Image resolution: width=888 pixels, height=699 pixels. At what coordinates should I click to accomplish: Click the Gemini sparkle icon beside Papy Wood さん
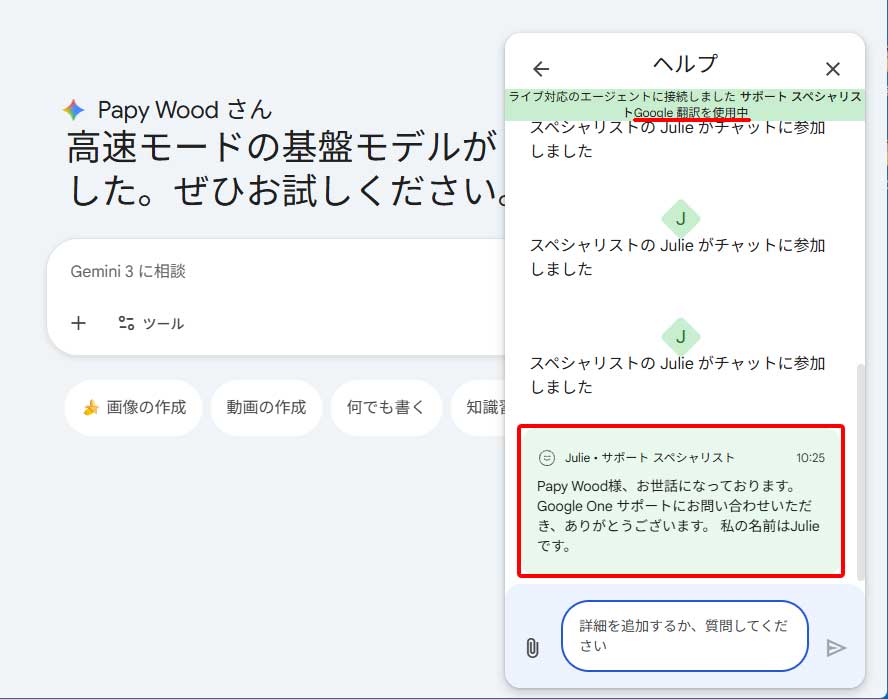[75, 109]
